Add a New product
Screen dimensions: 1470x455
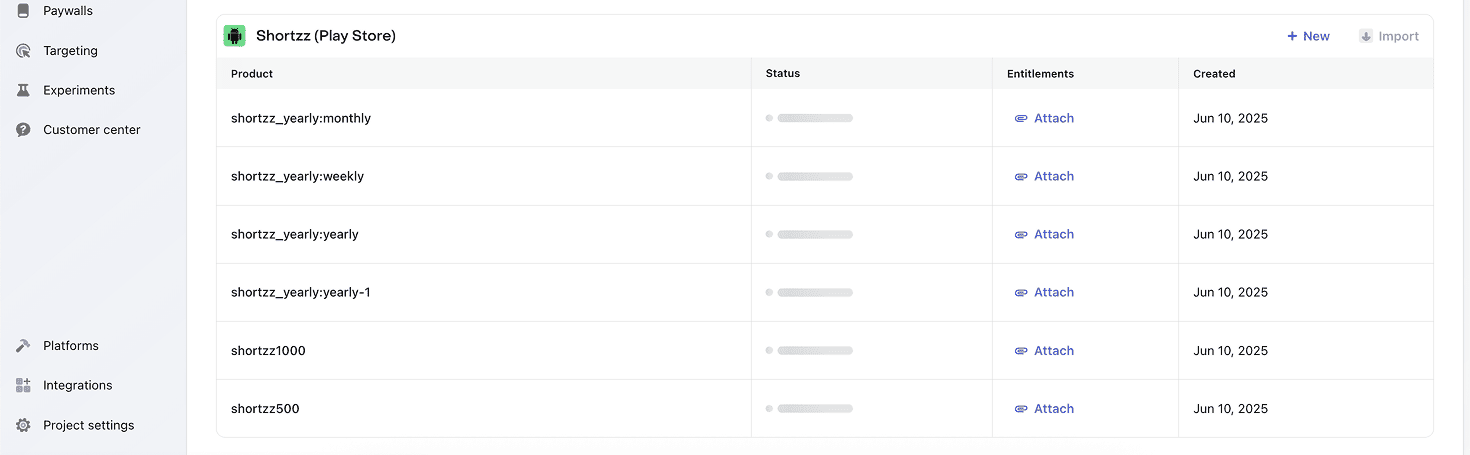coord(1308,36)
